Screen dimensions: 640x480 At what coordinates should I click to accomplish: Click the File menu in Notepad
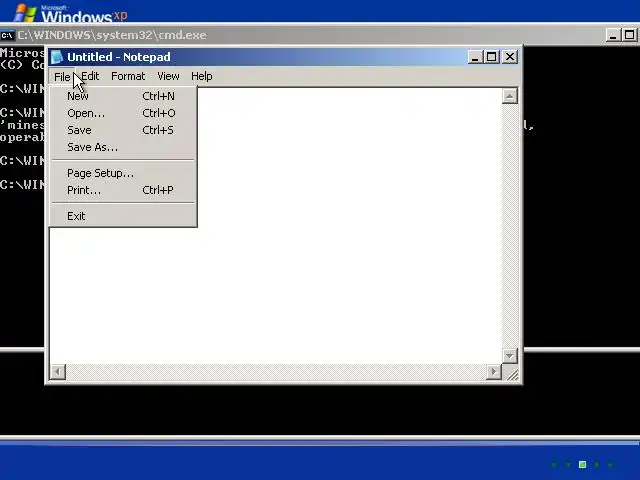tap(62, 76)
